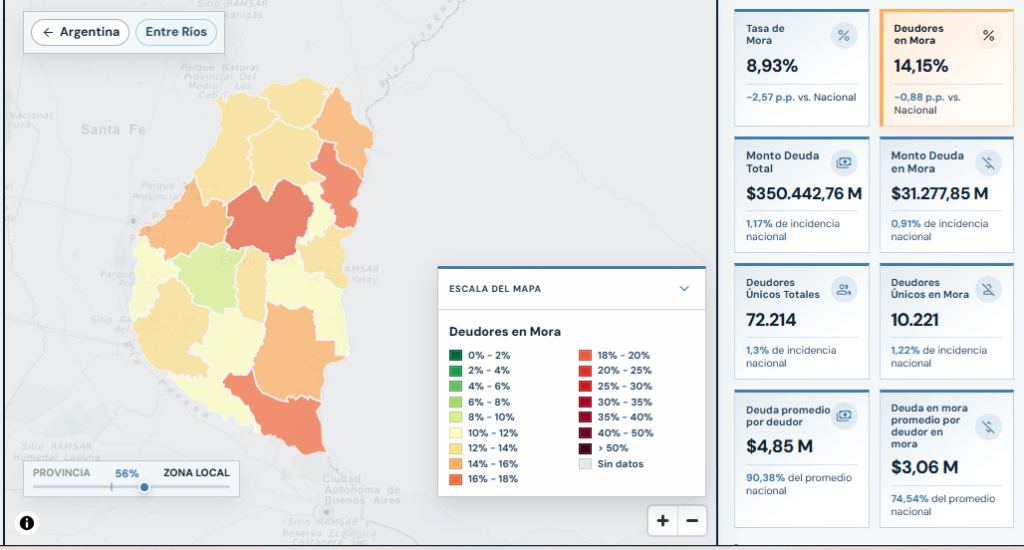Click the percent icon in Deudores en Mora card
The image size is (1024, 550).
pyautogui.click(x=988, y=35)
